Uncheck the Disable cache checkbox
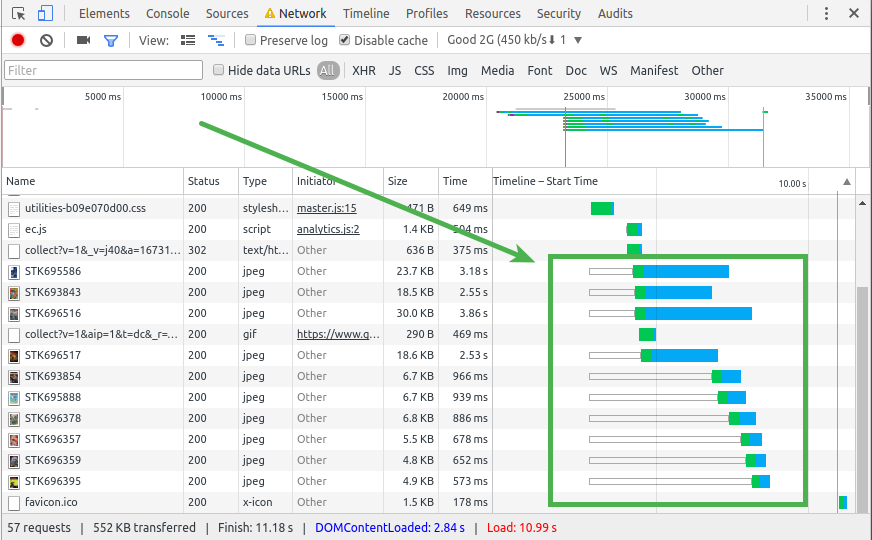 (x=345, y=40)
